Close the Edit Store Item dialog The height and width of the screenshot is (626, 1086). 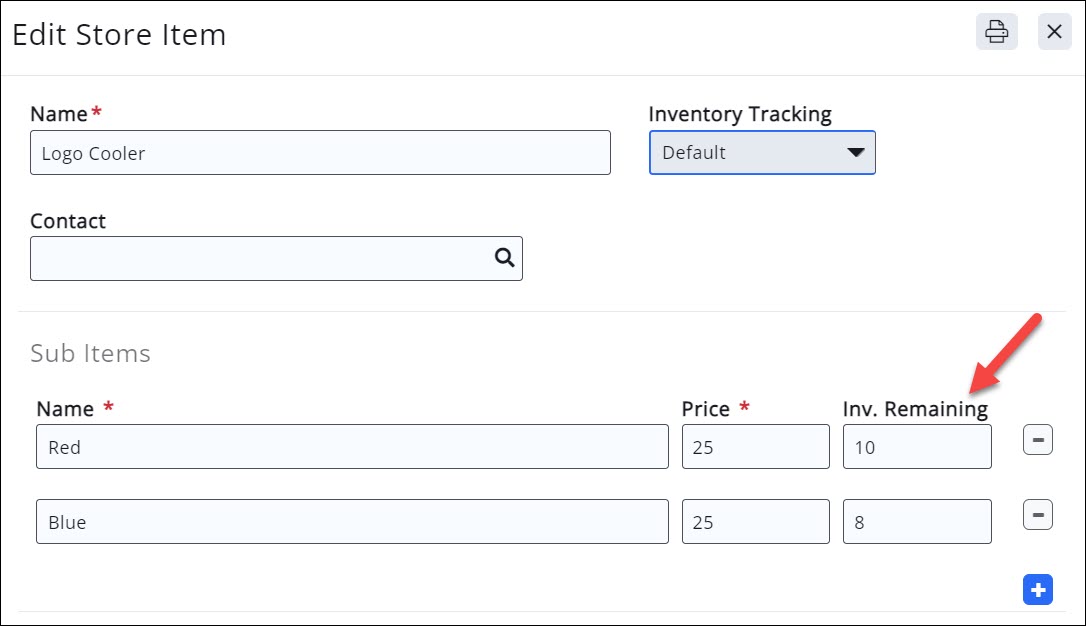click(x=1054, y=32)
